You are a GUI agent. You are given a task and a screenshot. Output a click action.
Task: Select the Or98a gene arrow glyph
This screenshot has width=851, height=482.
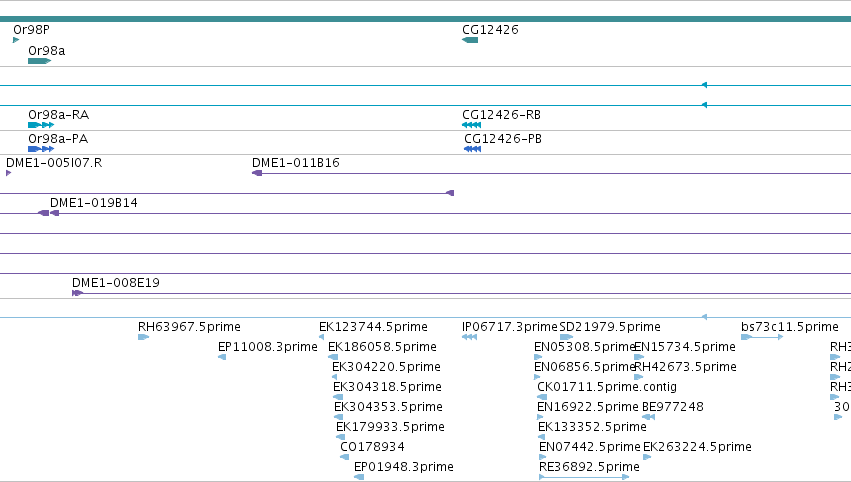tap(39, 61)
